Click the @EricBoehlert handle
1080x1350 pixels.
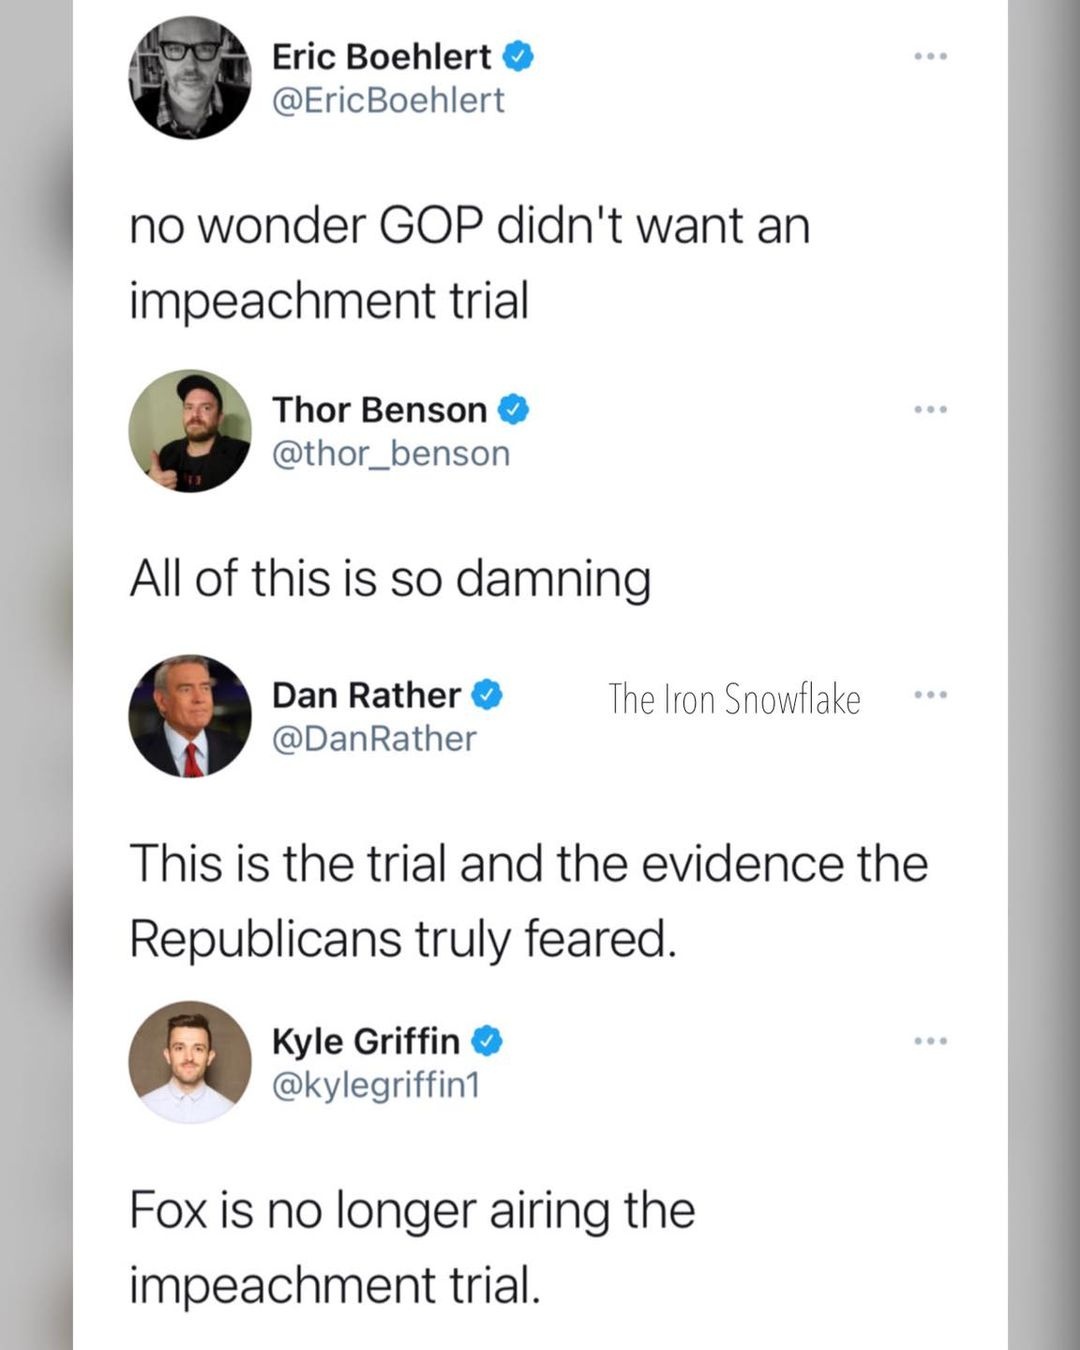(388, 100)
